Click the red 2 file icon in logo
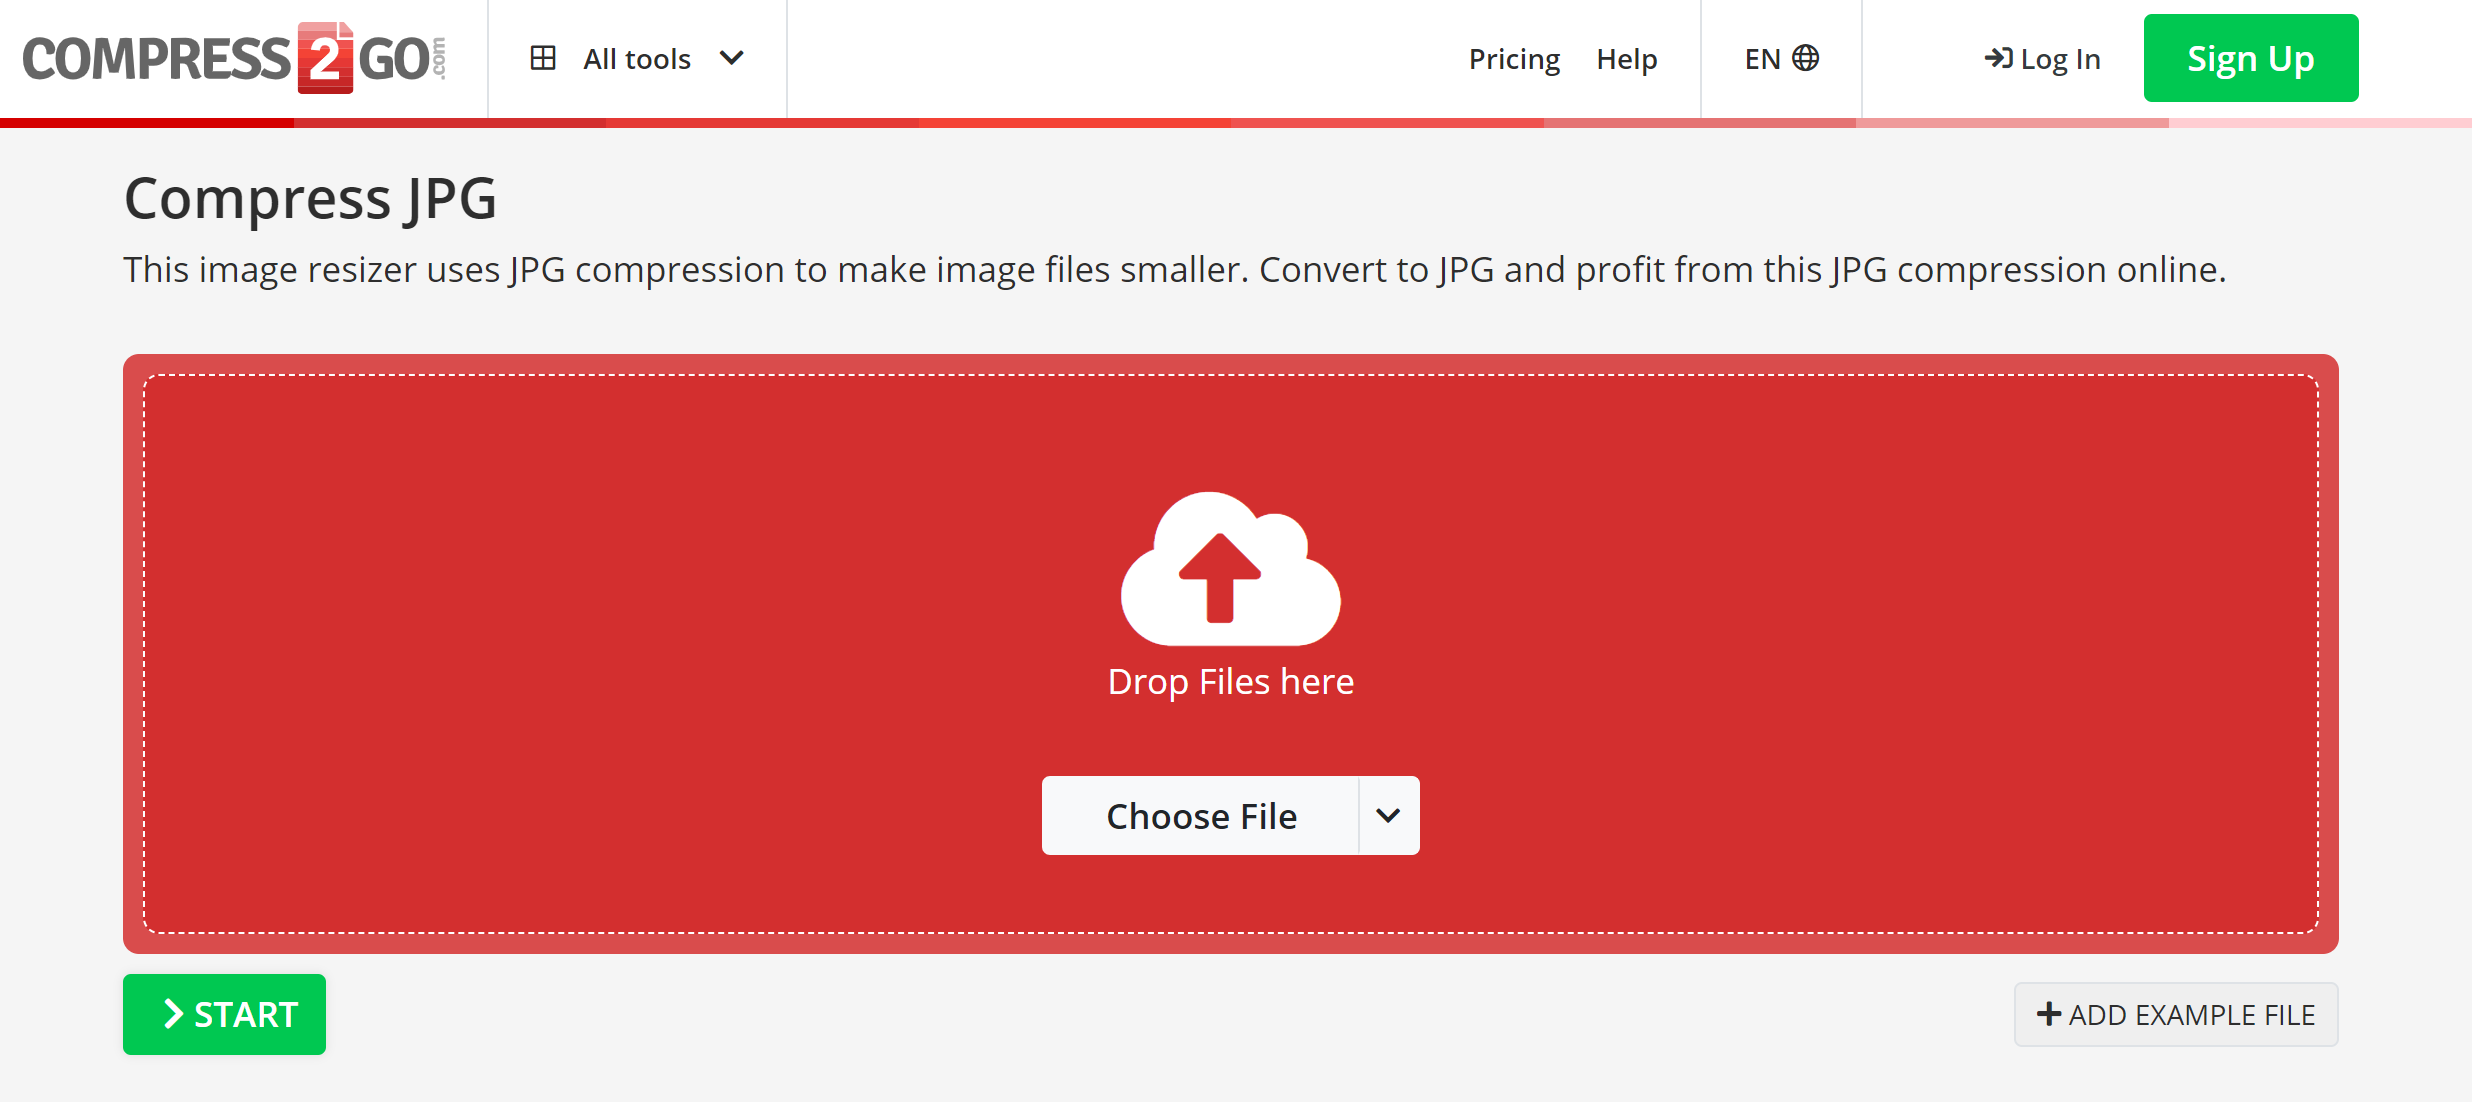 325,58
